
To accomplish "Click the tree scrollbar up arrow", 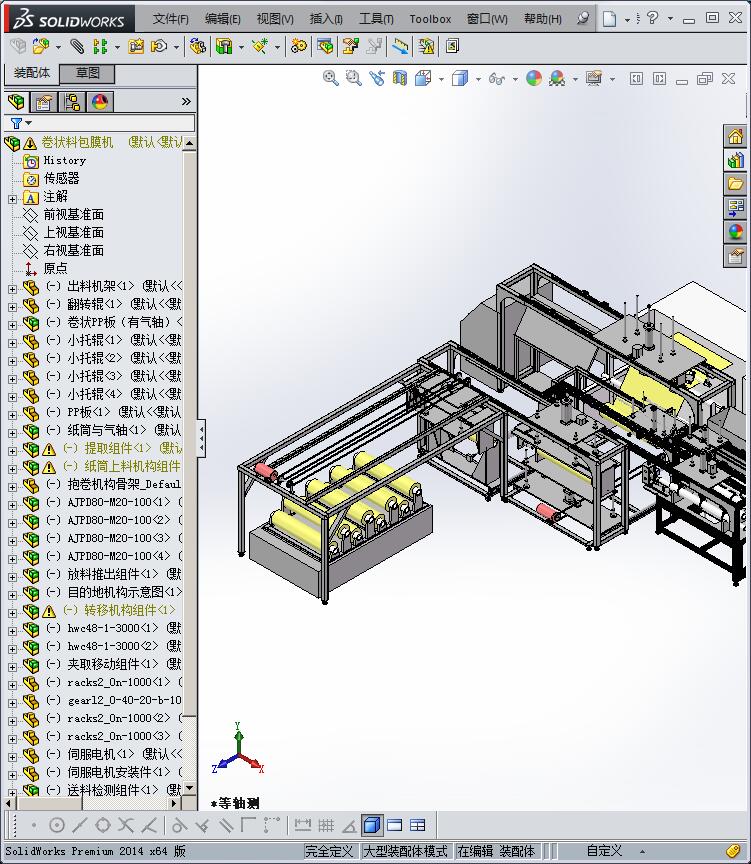I will point(190,143).
